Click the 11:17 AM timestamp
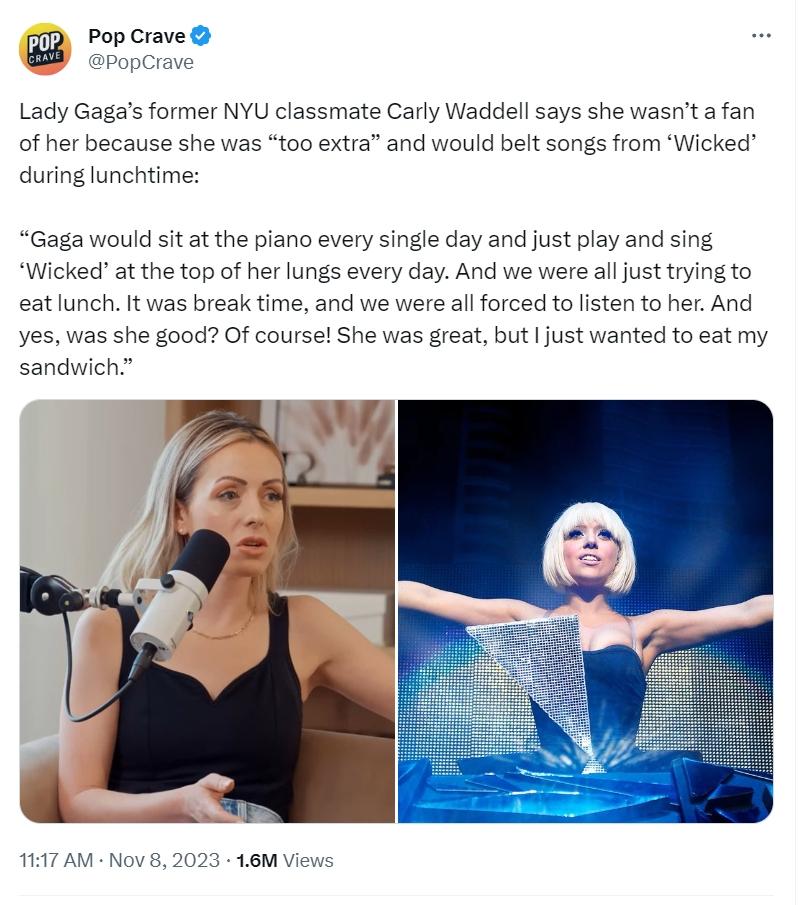 point(56,860)
